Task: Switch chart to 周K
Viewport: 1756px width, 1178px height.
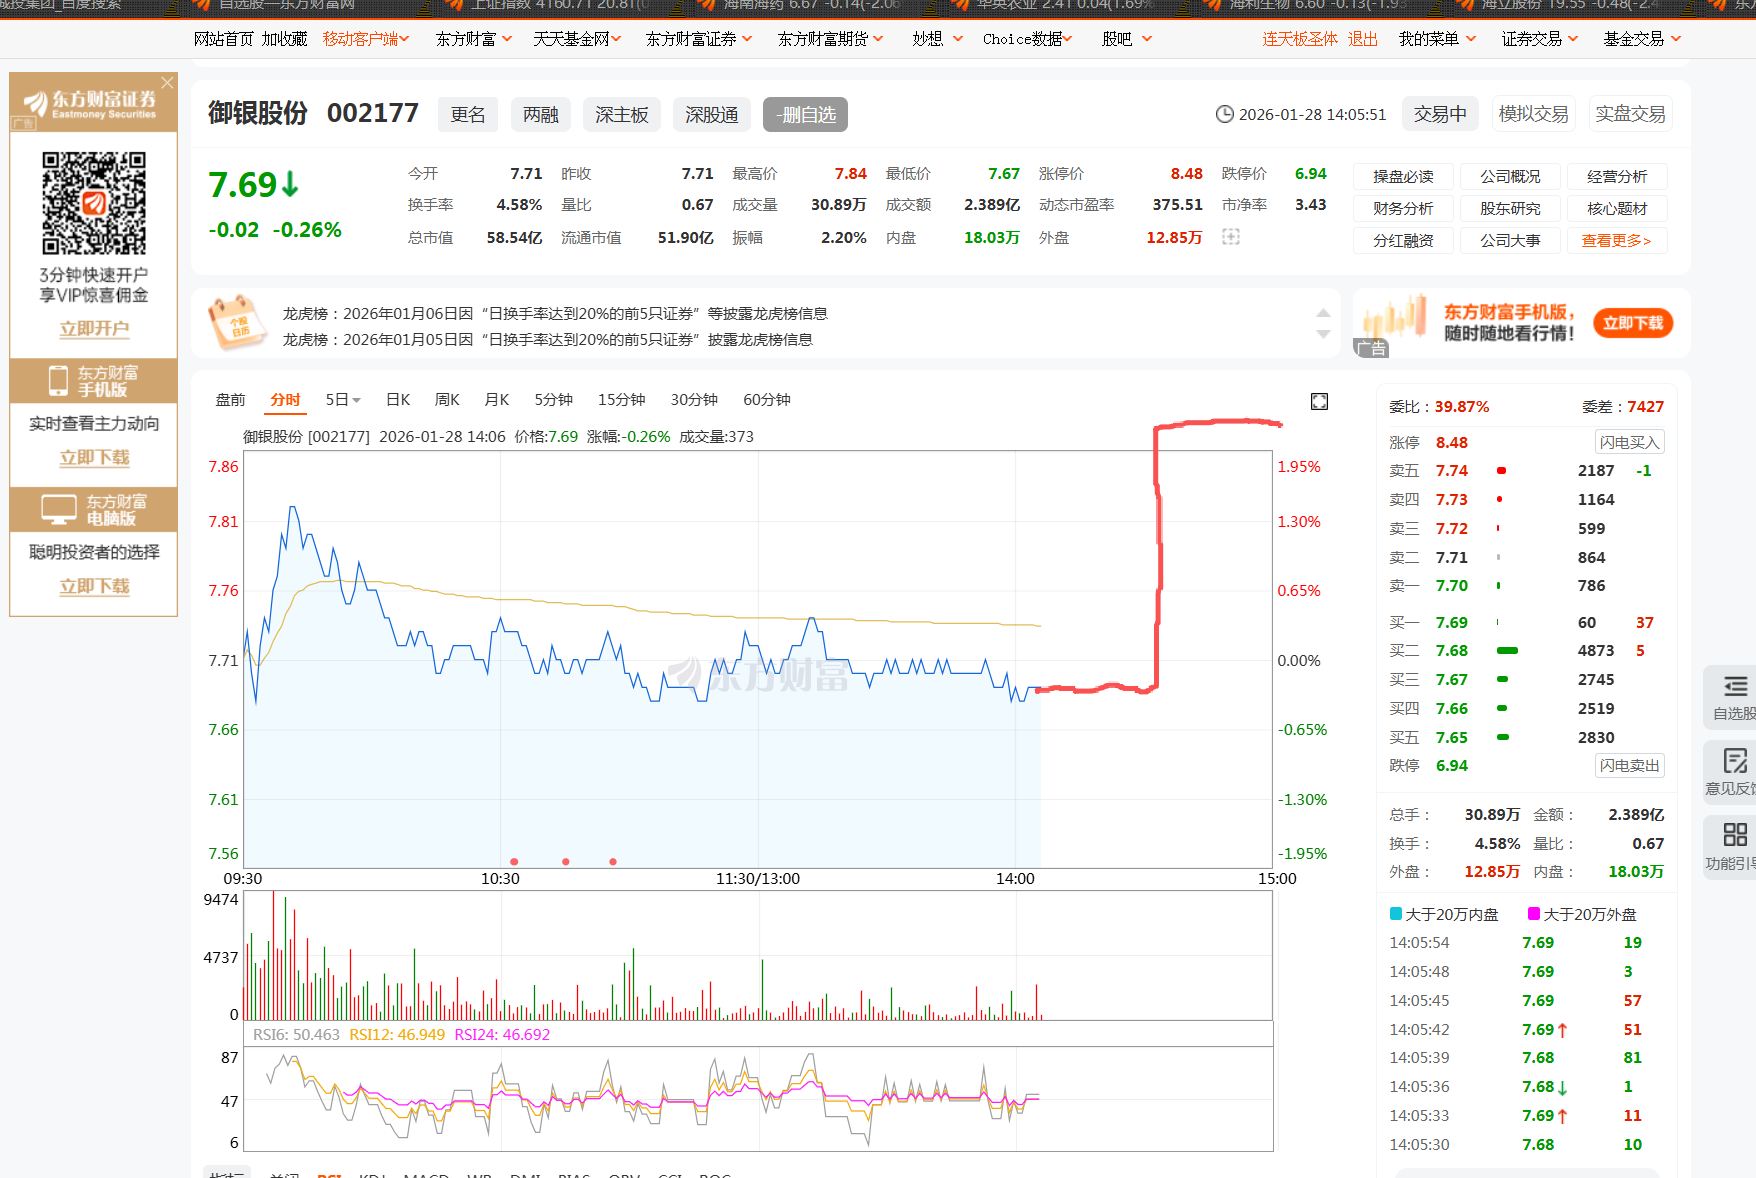Action: click(447, 400)
